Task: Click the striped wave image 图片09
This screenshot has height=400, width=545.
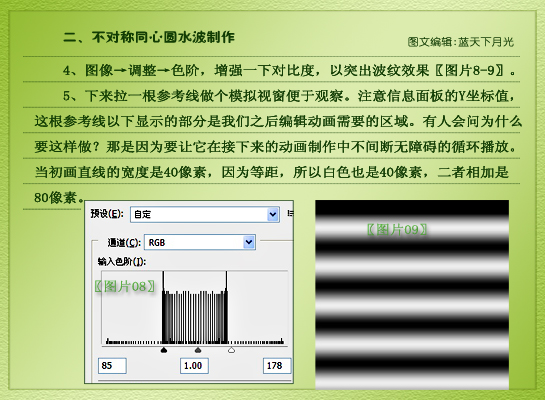Action: [x=412, y=295]
